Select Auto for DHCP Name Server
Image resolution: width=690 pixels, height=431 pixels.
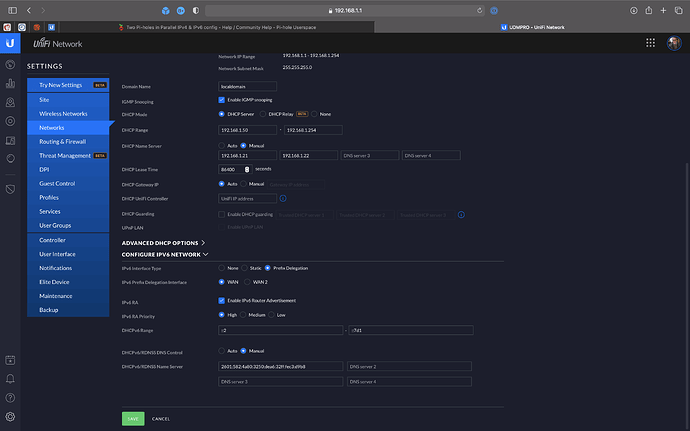pyautogui.click(x=221, y=145)
